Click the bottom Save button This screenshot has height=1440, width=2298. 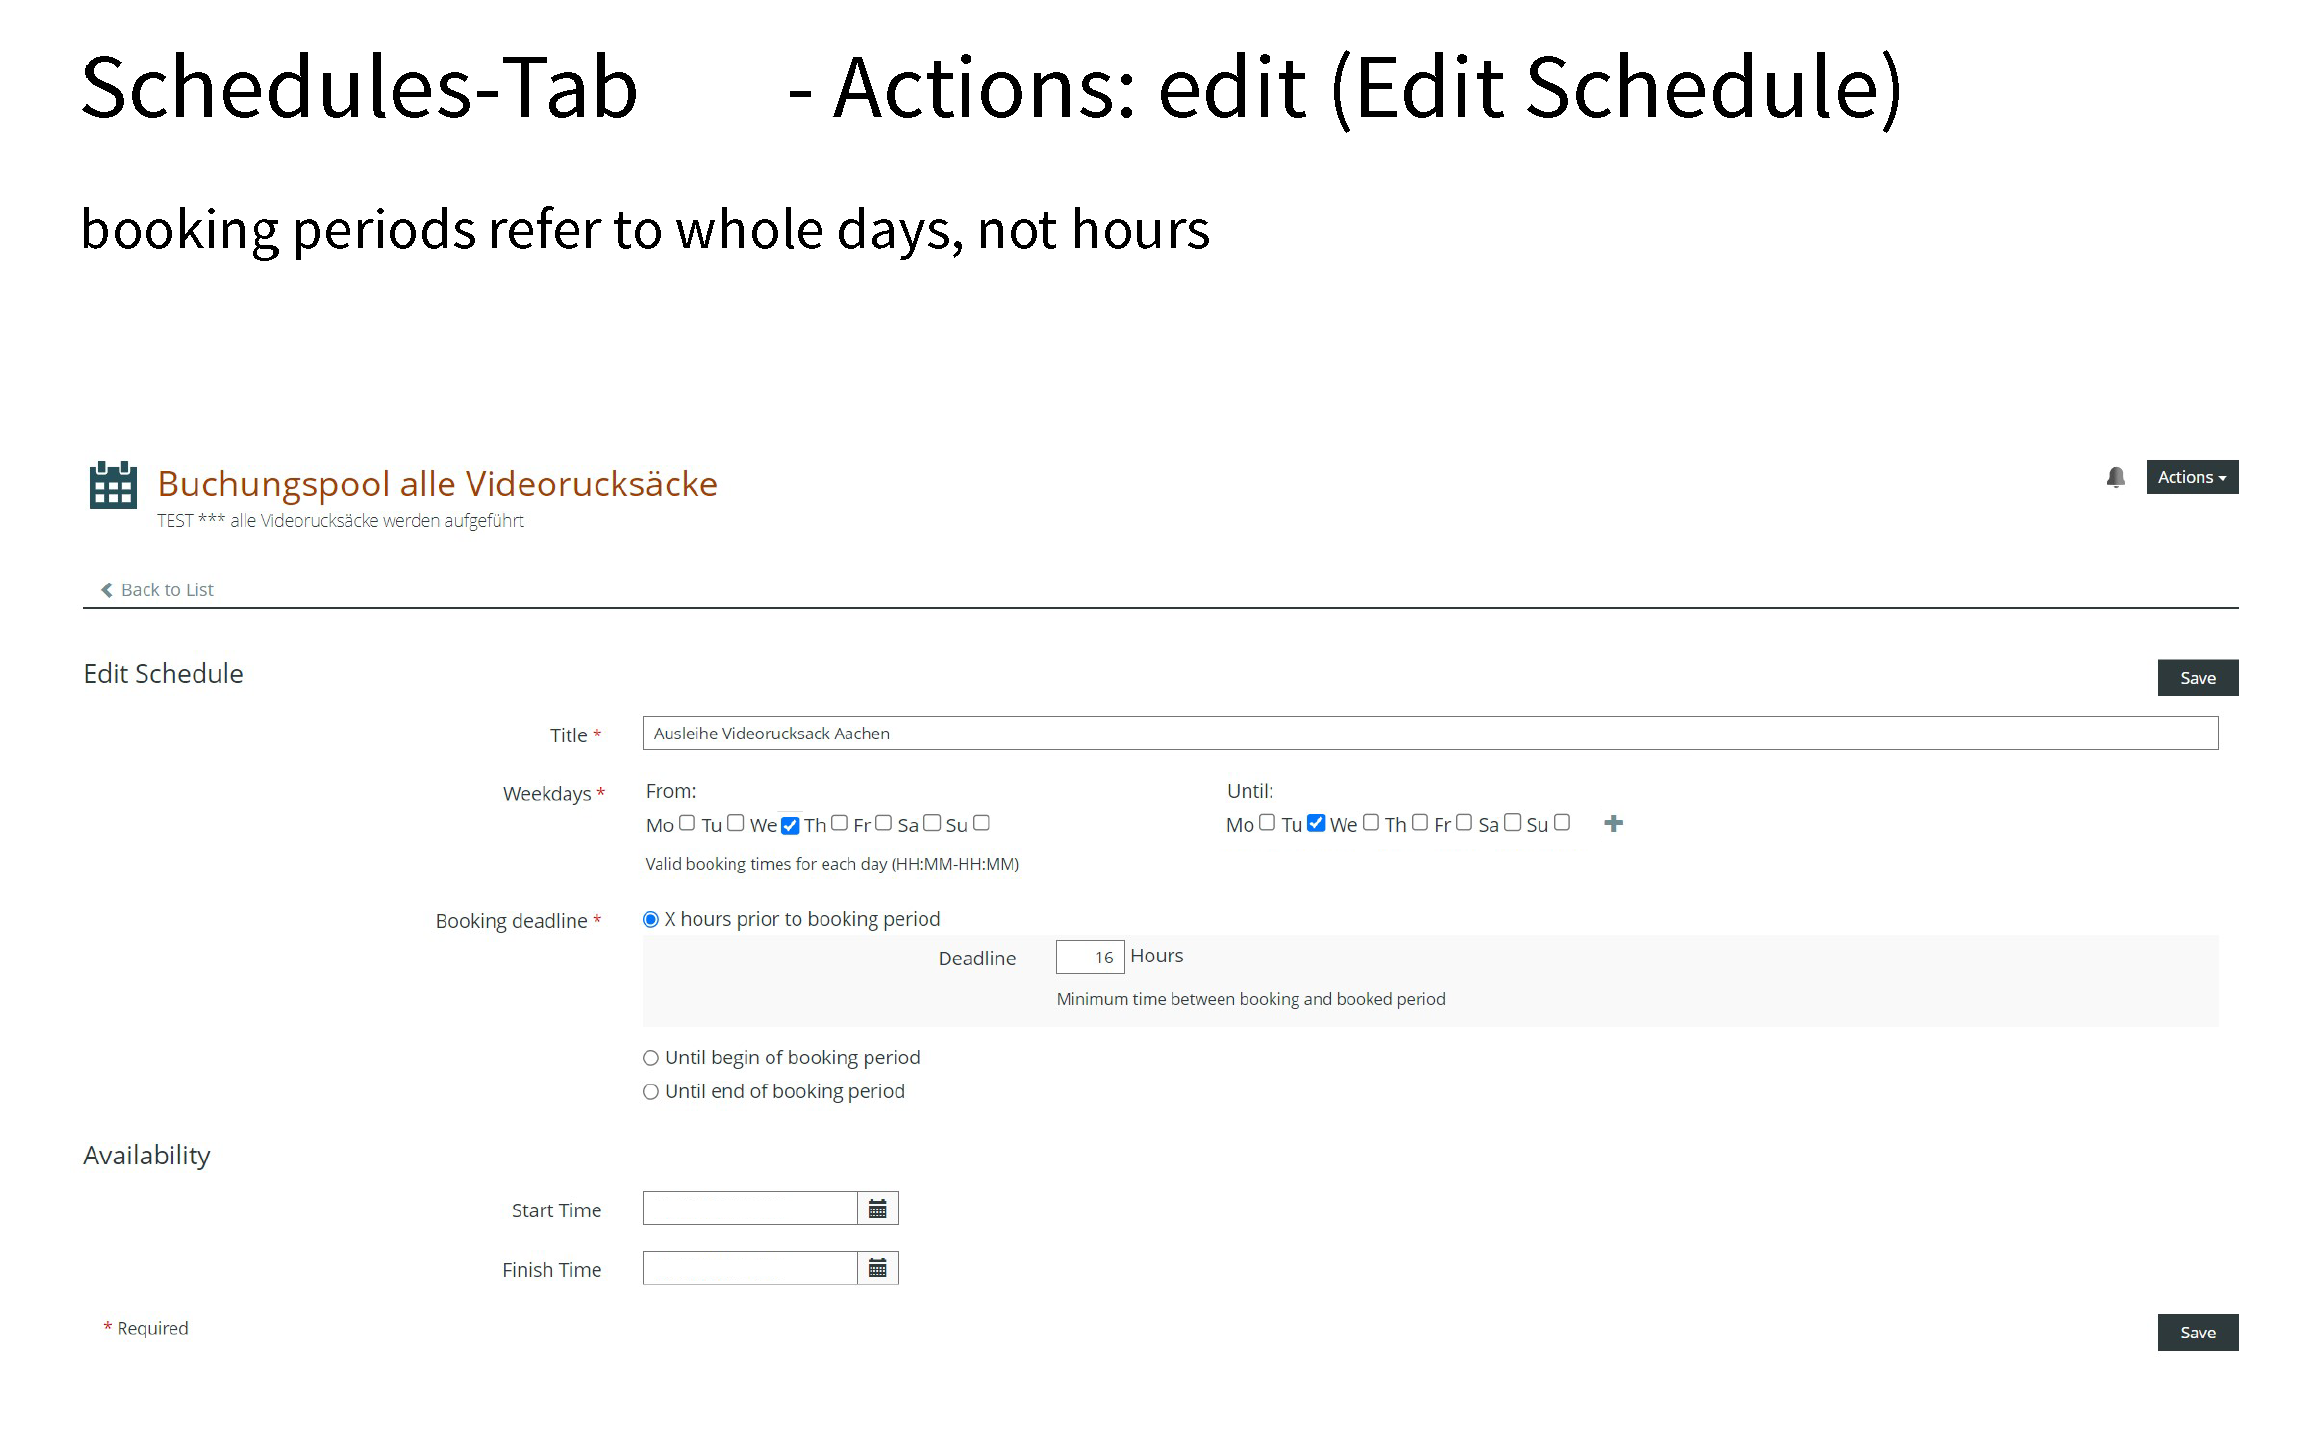click(2197, 1333)
